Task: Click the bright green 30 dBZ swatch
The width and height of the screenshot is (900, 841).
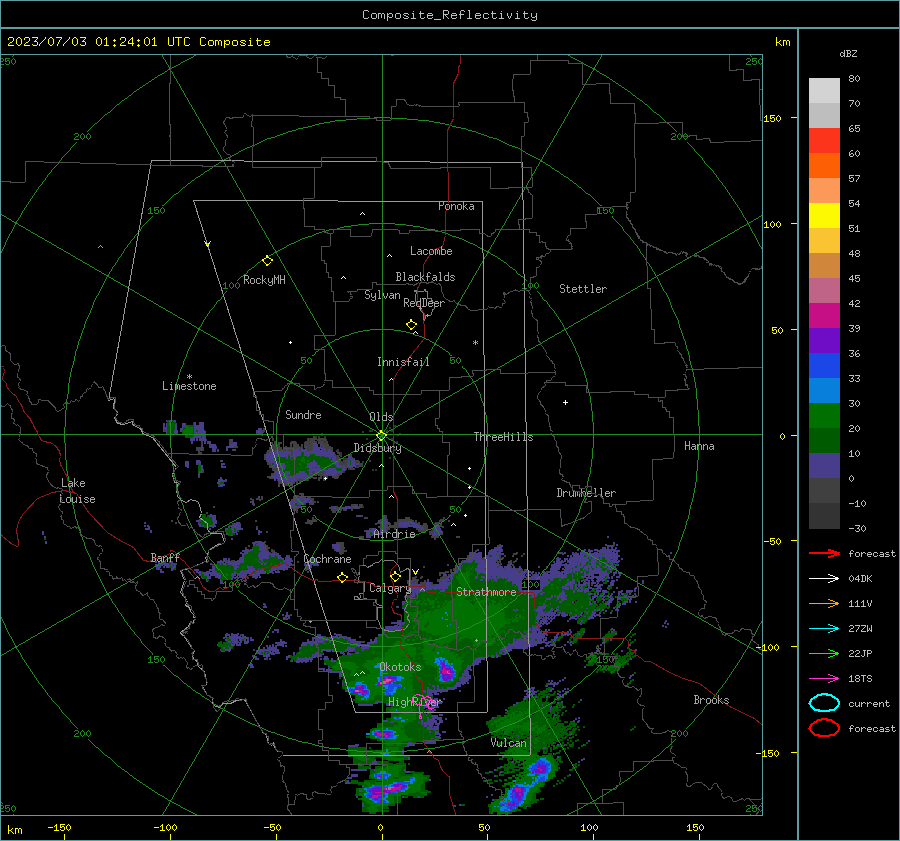Action: click(x=824, y=416)
